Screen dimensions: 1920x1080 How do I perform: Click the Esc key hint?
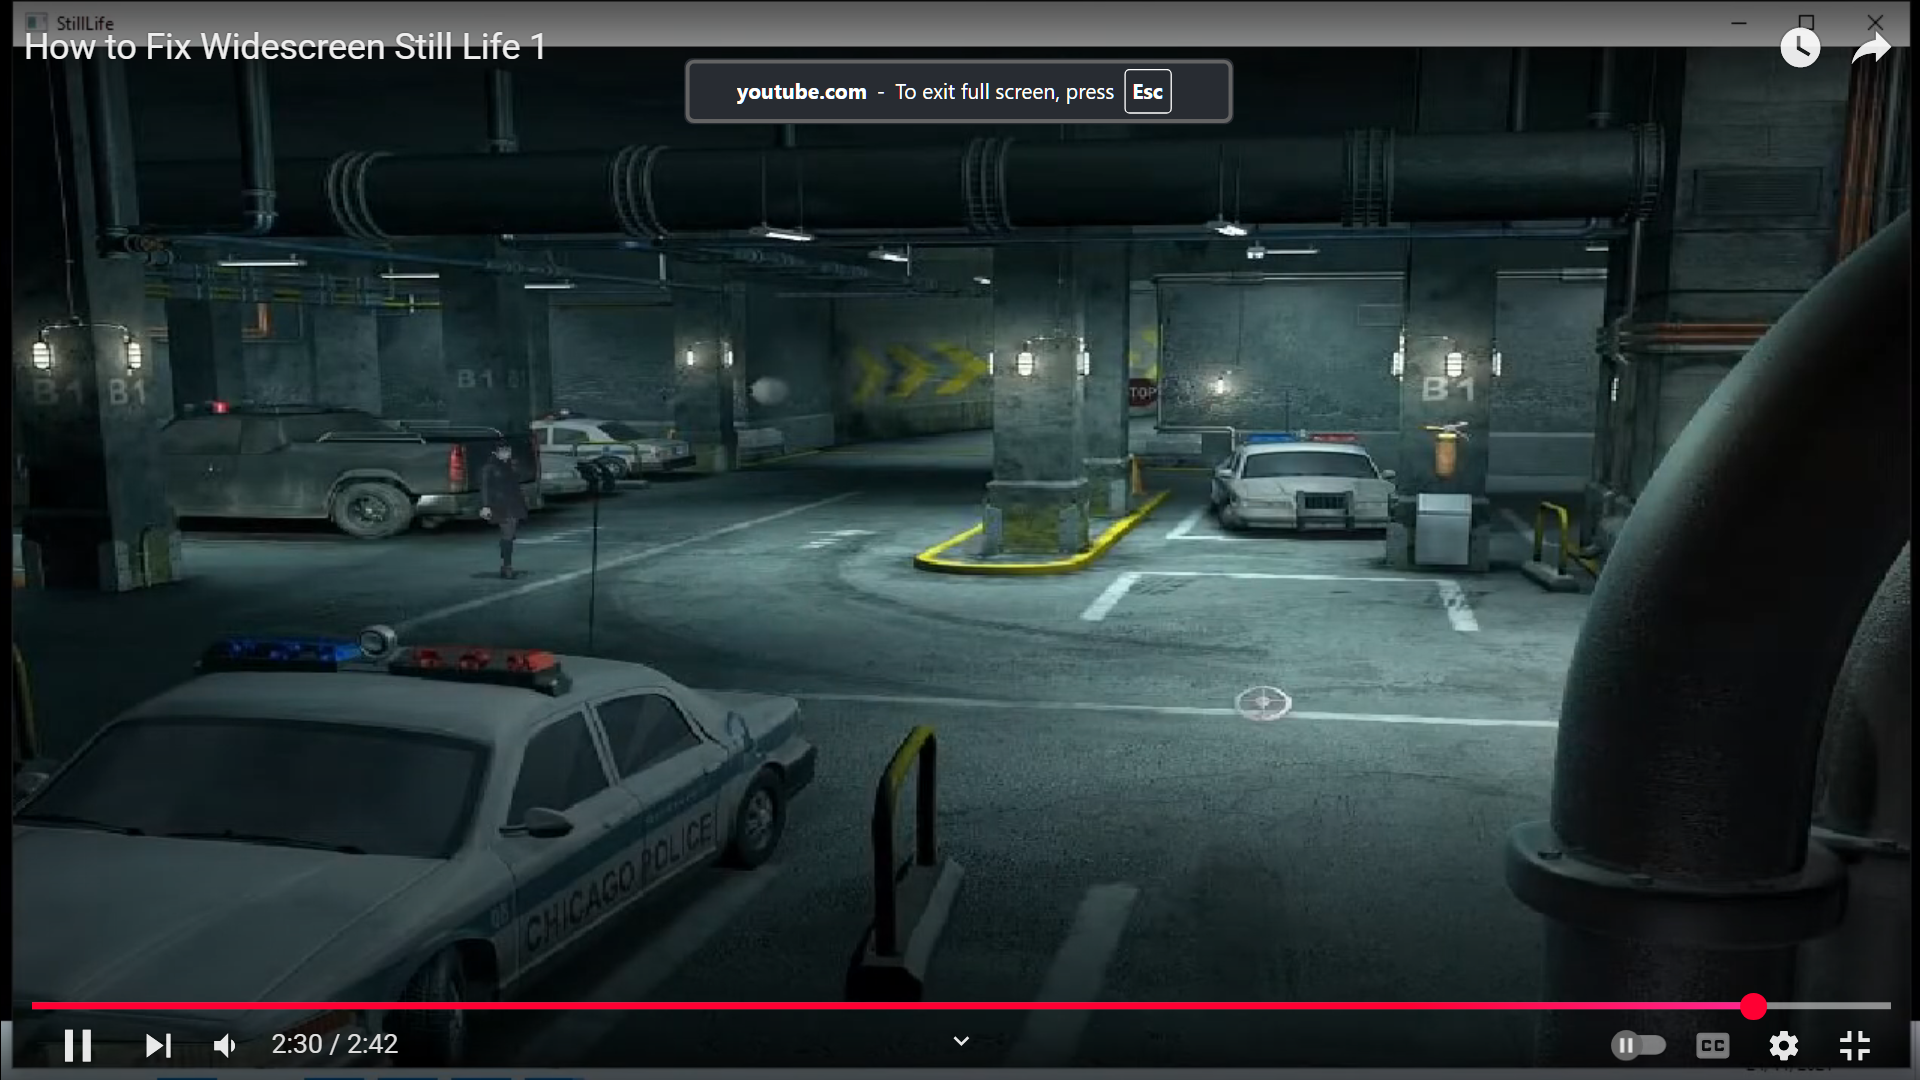(x=1147, y=92)
